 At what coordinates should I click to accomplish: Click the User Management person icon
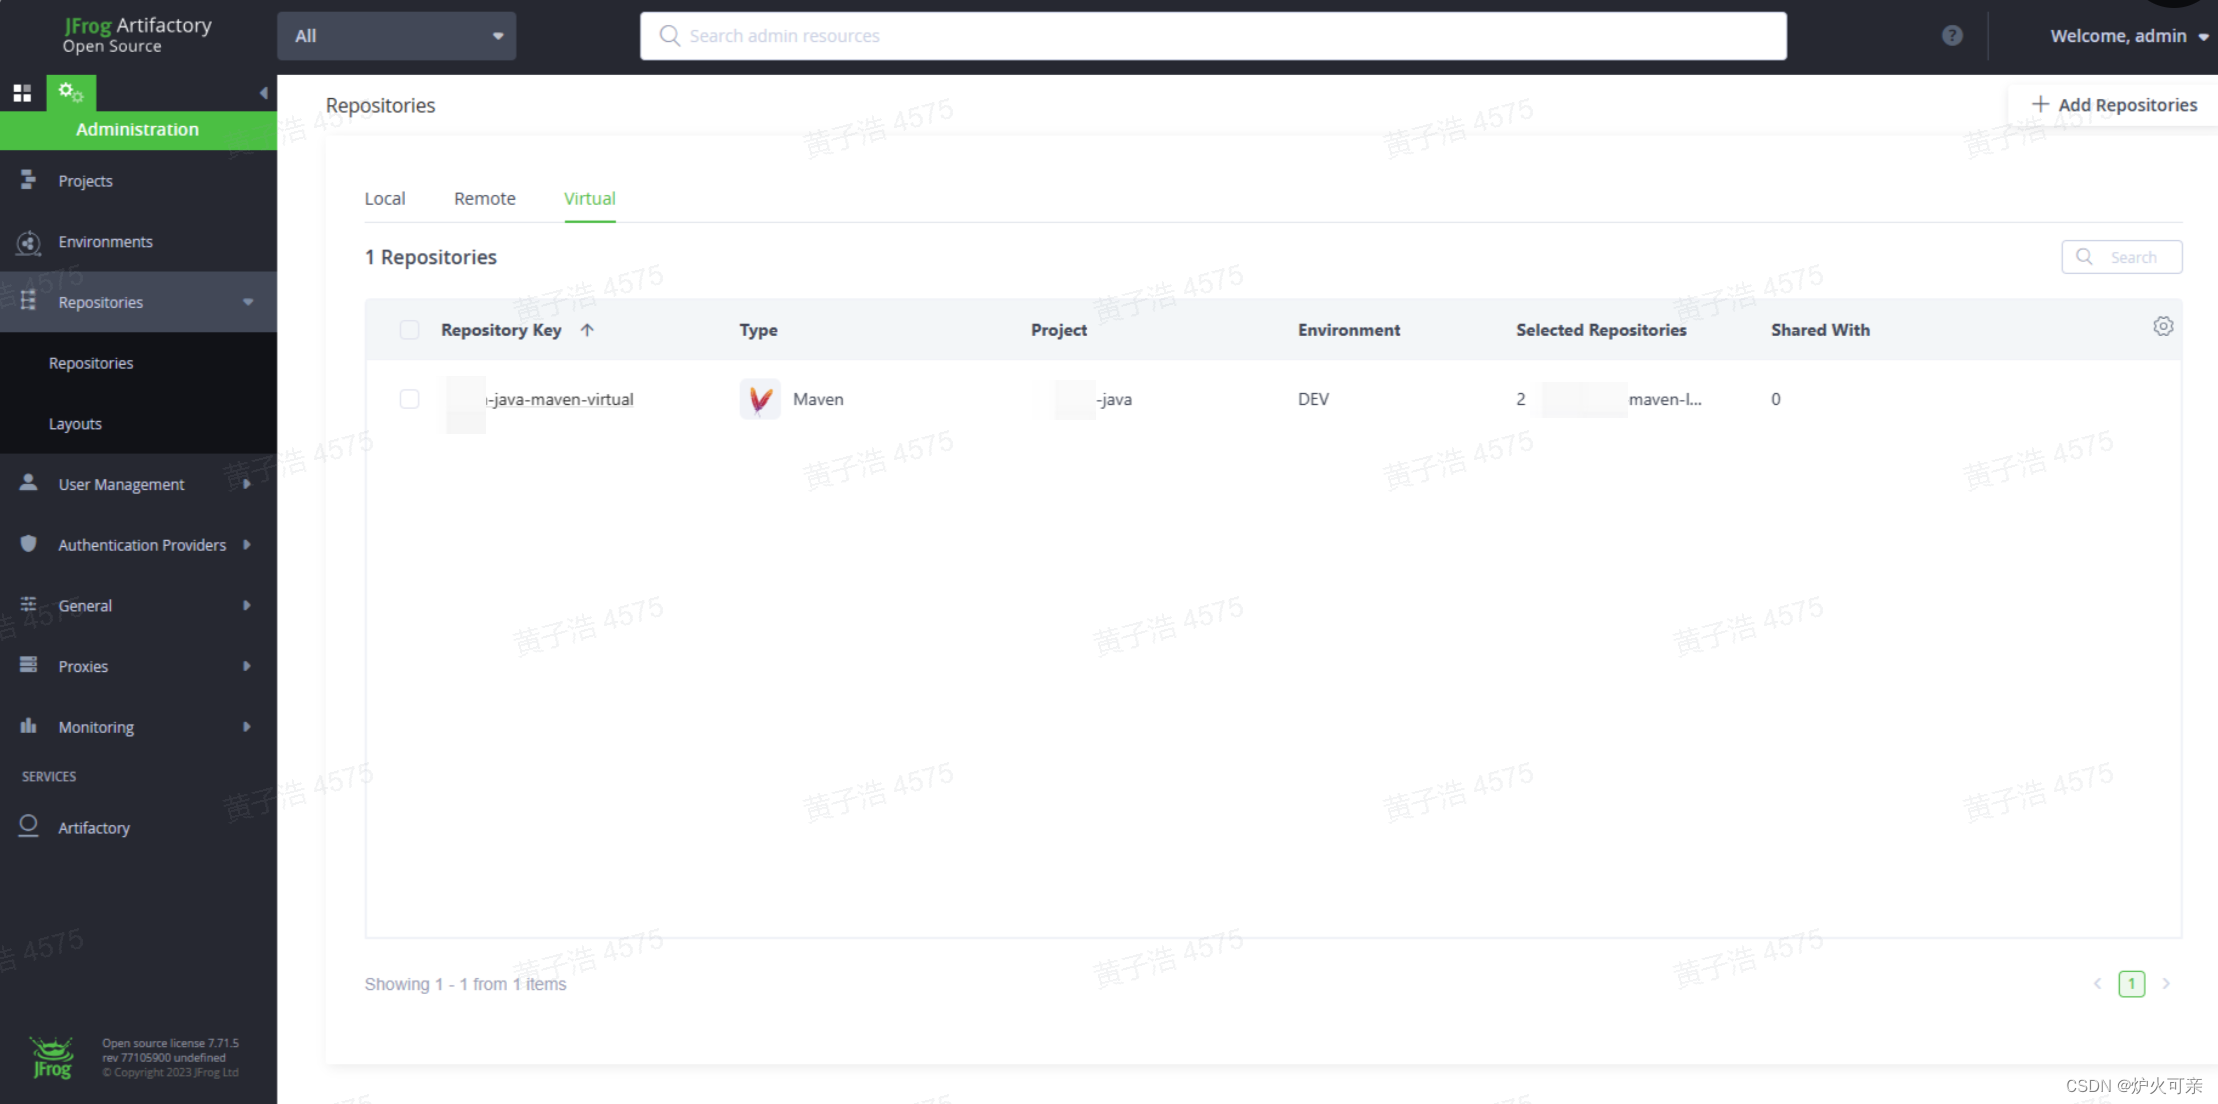[x=28, y=483]
